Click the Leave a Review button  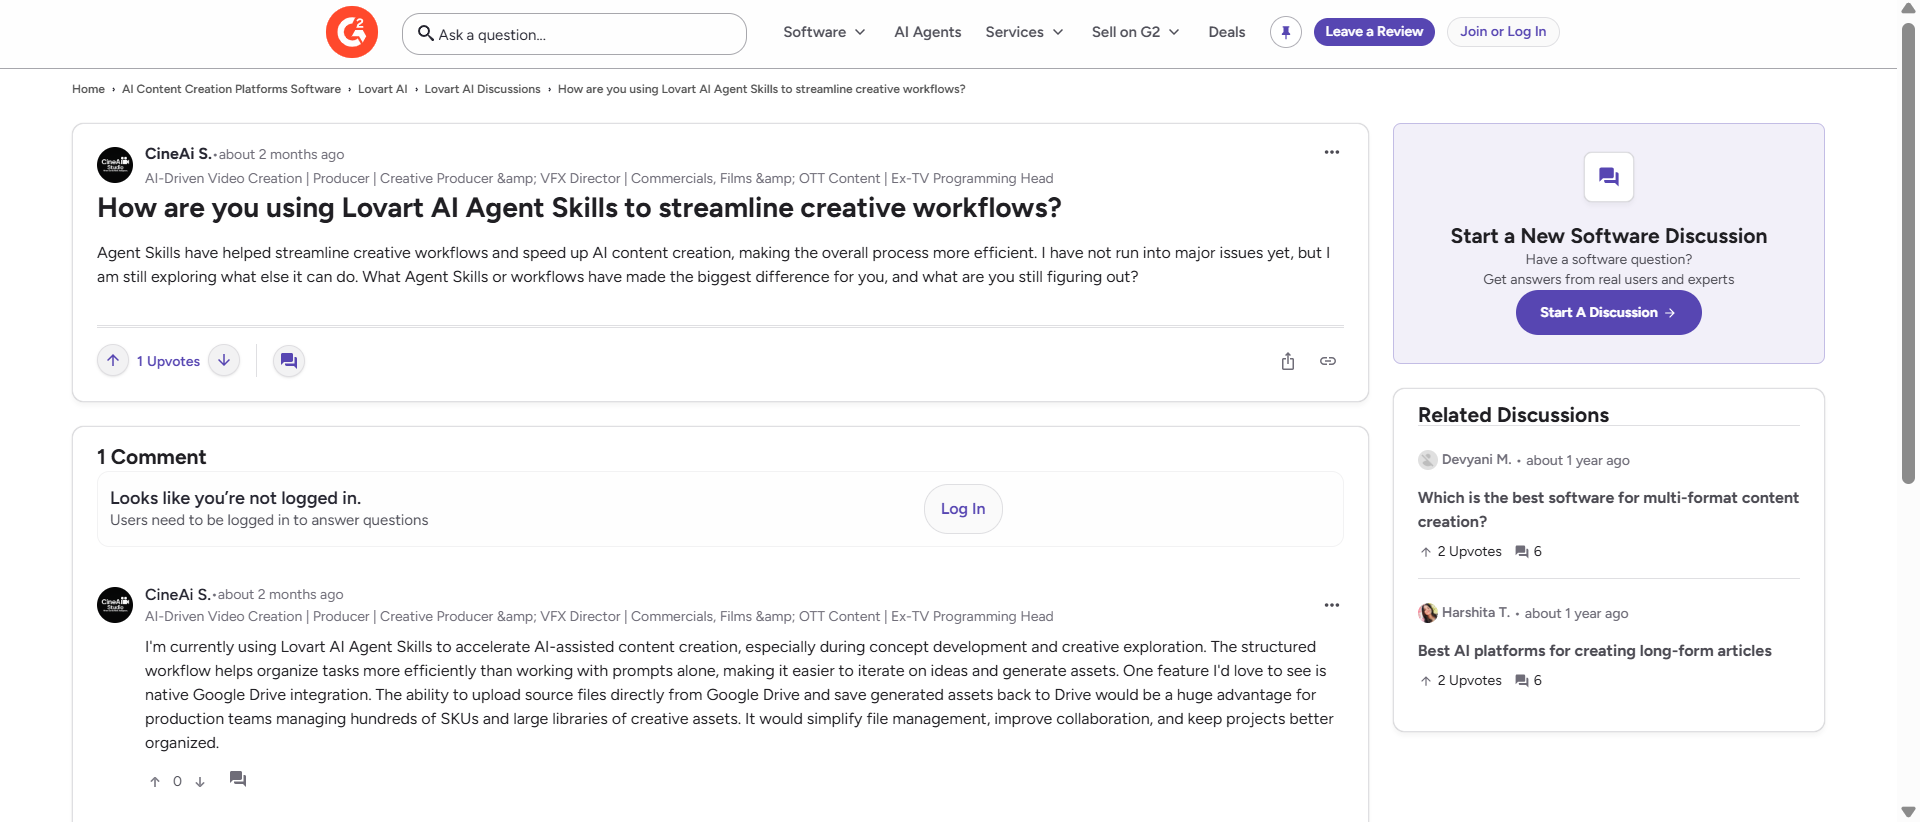coord(1374,32)
